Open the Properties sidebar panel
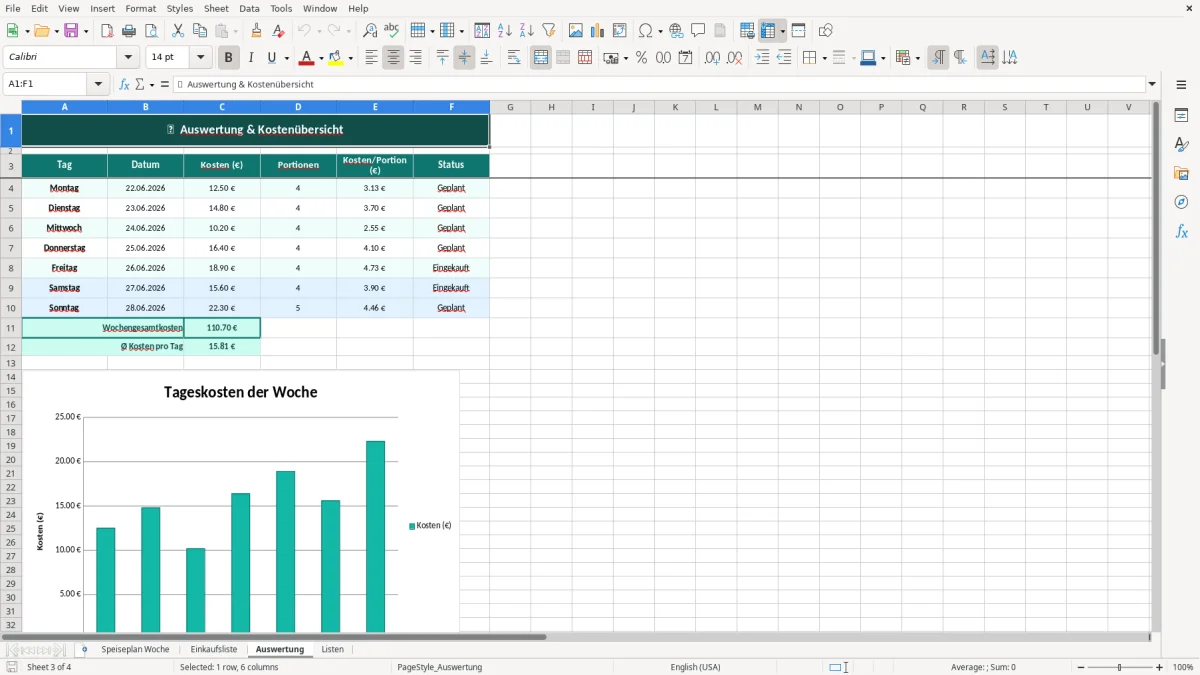This screenshot has width=1200, height=675. [1181, 115]
